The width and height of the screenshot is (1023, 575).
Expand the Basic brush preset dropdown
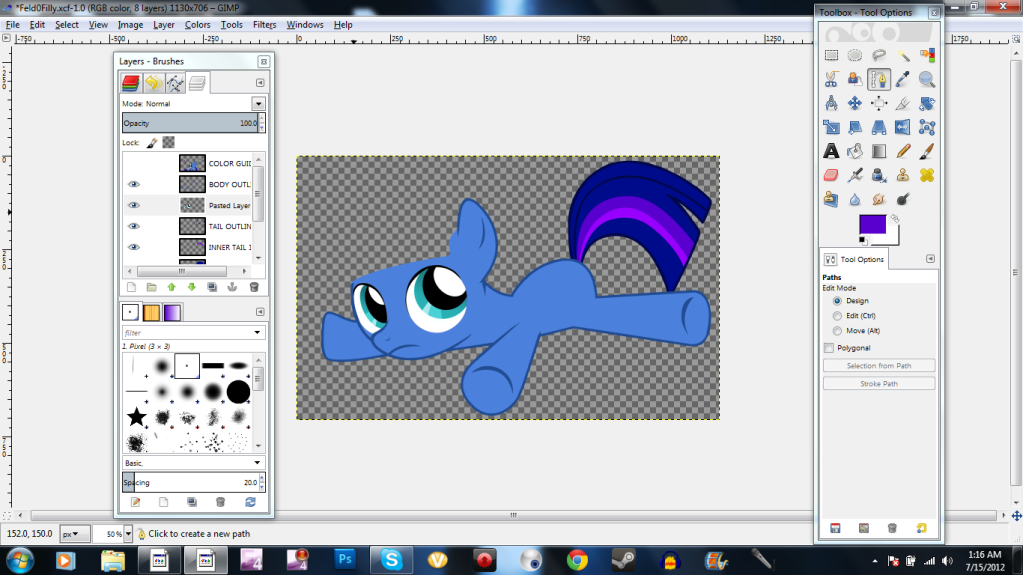point(258,463)
